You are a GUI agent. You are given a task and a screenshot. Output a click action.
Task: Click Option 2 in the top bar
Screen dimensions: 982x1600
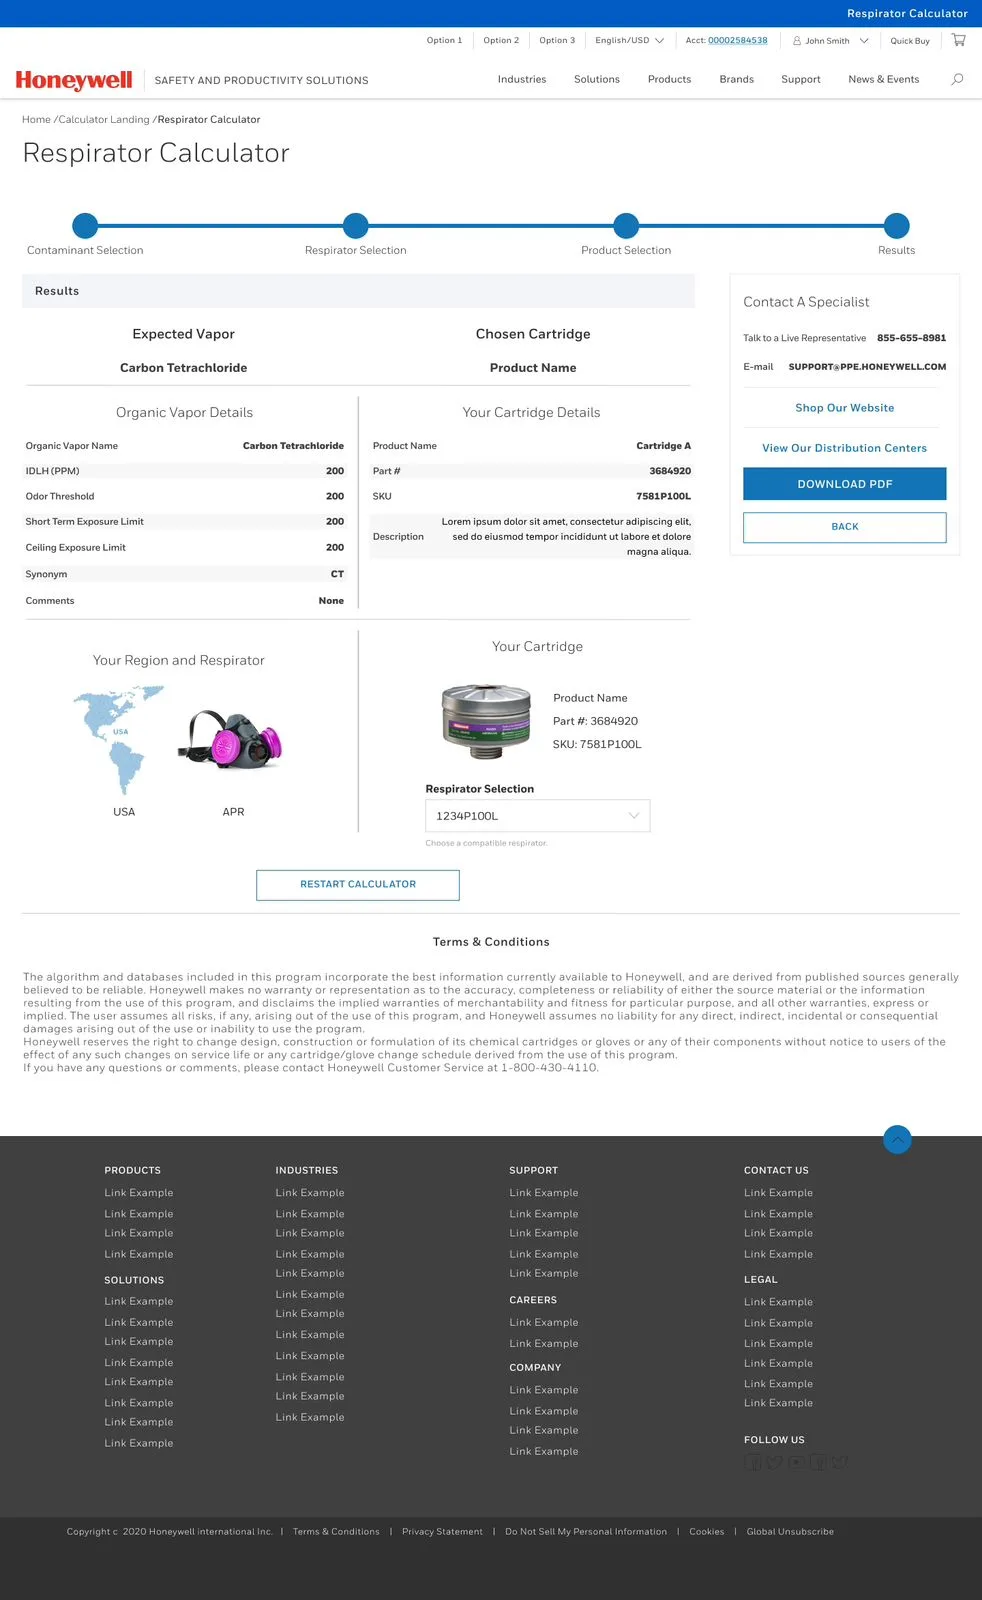coord(501,41)
